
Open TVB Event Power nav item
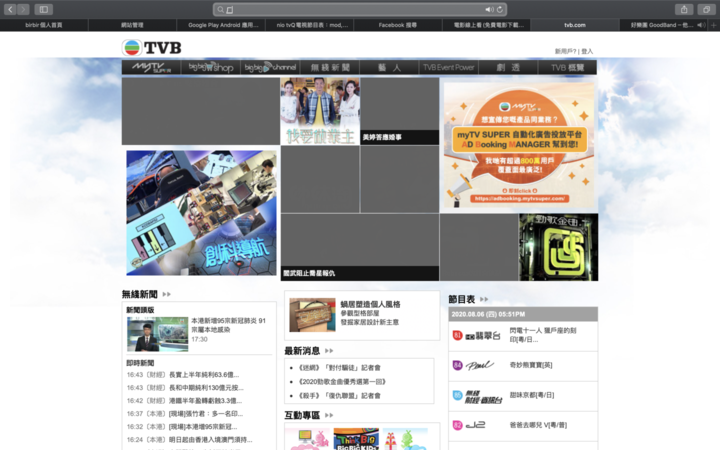pyautogui.click(x=449, y=68)
